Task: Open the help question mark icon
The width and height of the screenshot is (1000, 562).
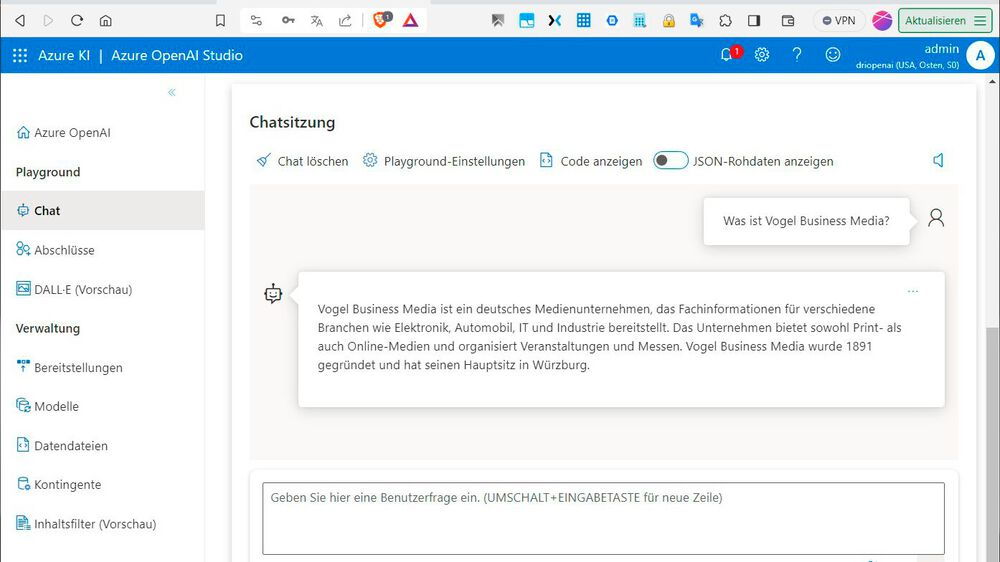Action: (x=797, y=55)
